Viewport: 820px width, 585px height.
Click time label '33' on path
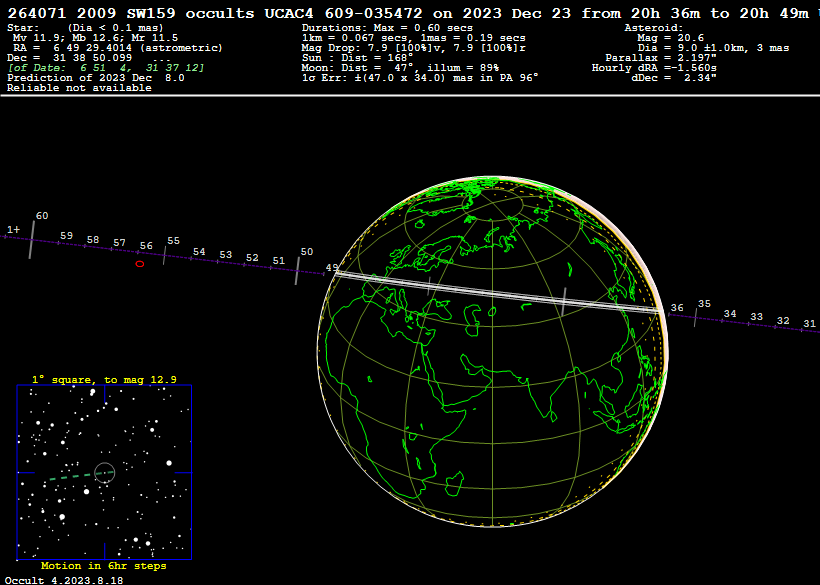click(756, 316)
